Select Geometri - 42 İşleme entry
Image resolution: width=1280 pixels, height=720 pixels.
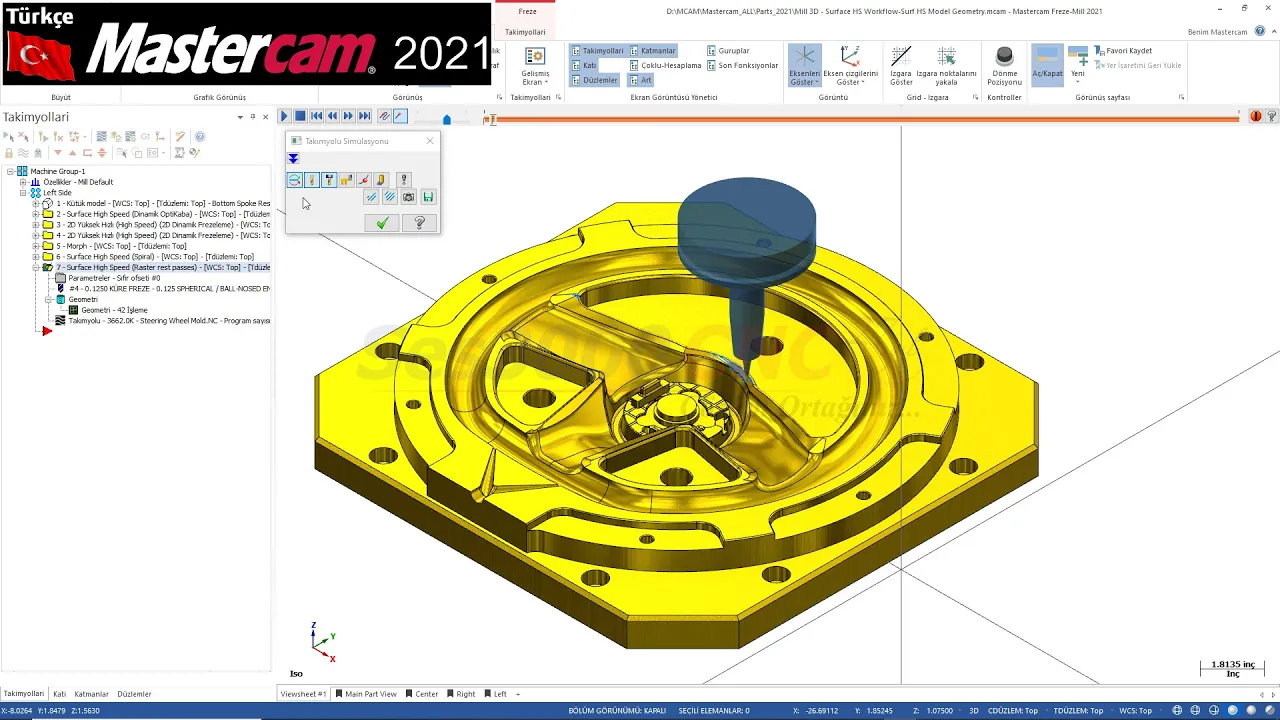click(x=114, y=310)
